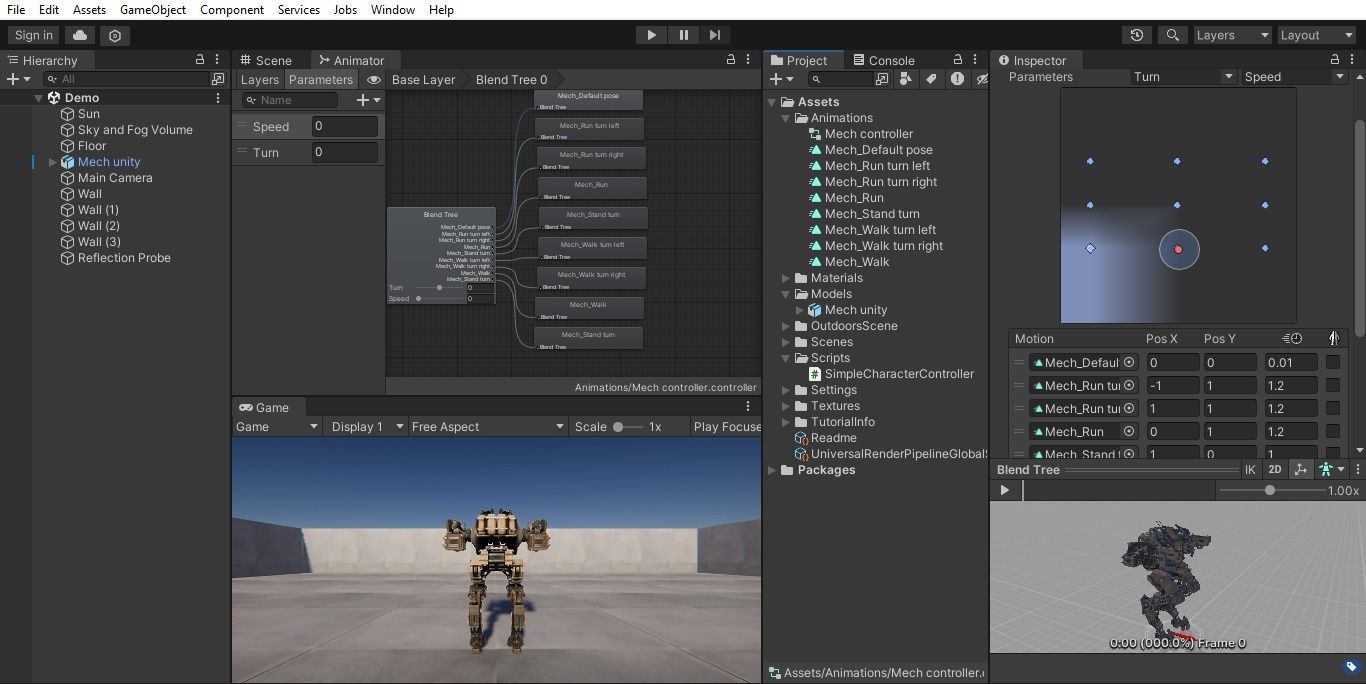Open the Layers dropdown
Viewport: 1366px width, 684px height.
(1232, 35)
